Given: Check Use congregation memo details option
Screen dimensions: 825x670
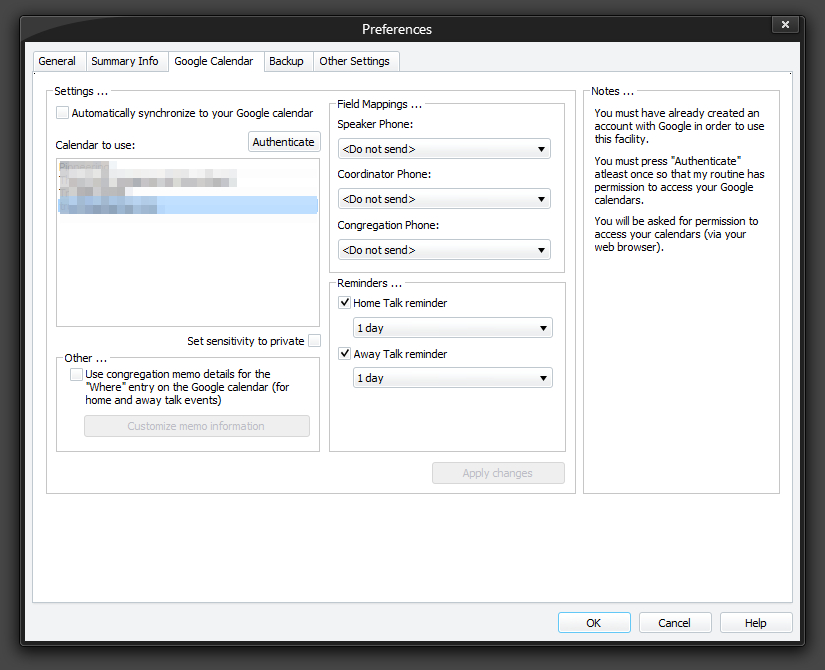Looking at the screenshot, I should tap(77, 375).
